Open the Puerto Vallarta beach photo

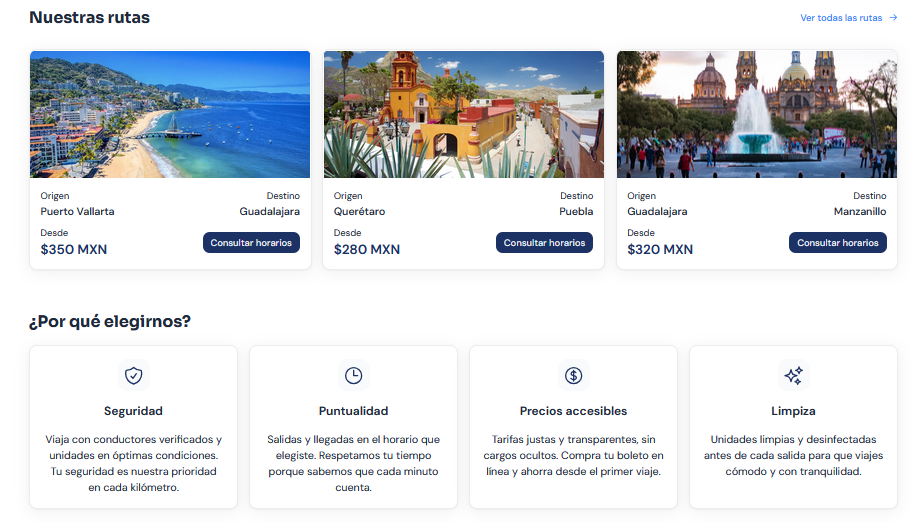tap(170, 115)
